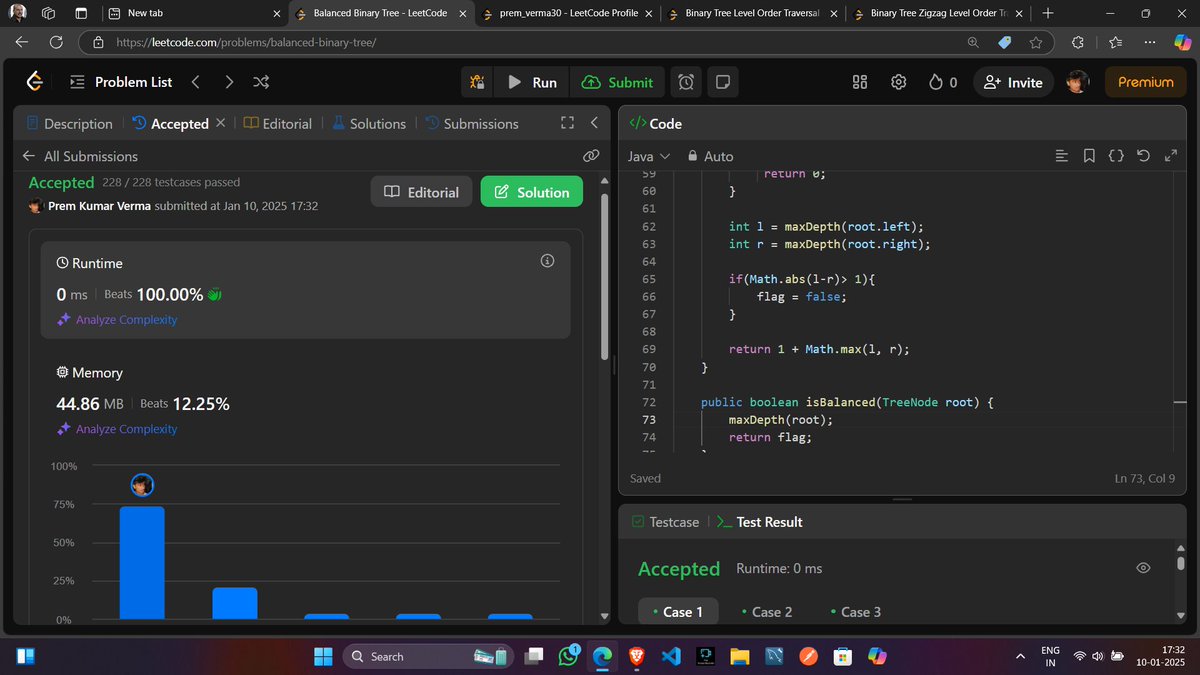Viewport: 1200px width, 675px height.
Task: Expand the code editor fullscreen icon
Action: pyautogui.click(x=1172, y=156)
